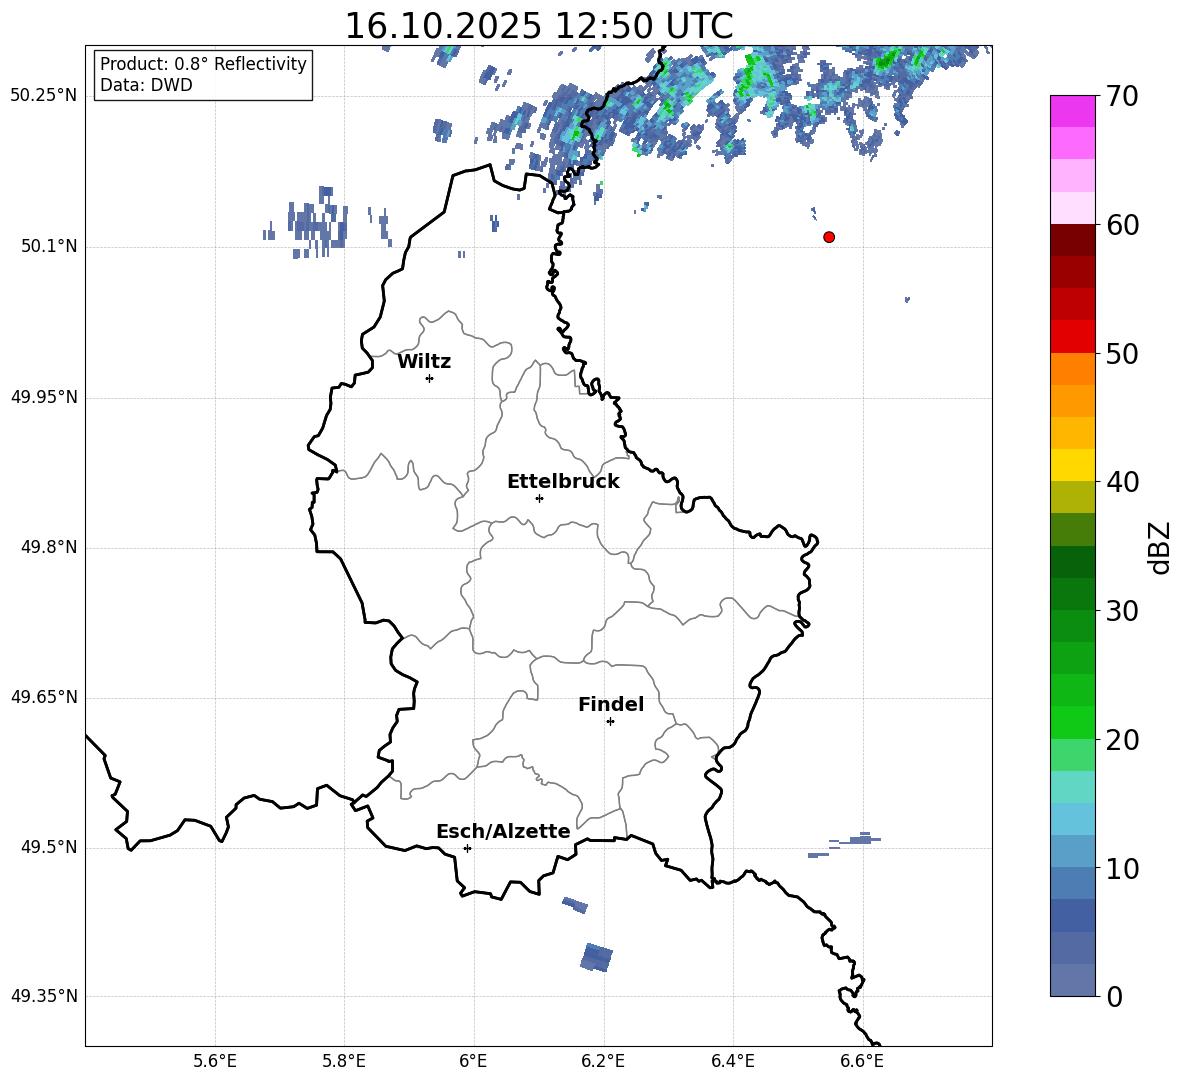This screenshot has height=1081, width=1184.
Task: Click the Findel station cross marker
Action: [610, 721]
